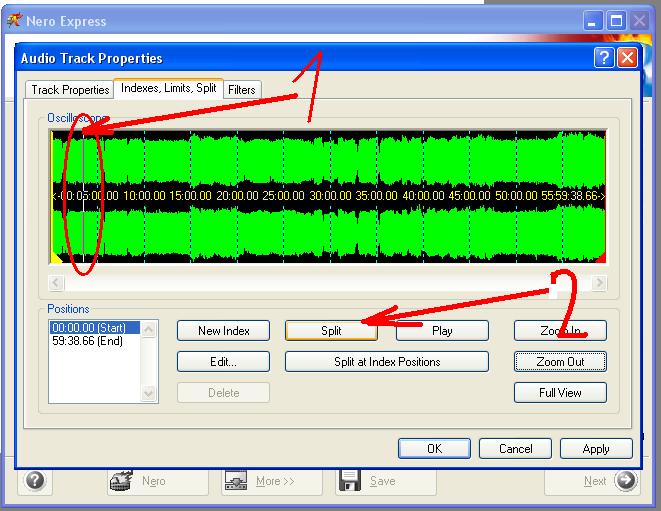Click the Next arrow in Nero Express
The width and height of the screenshot is (661, 511).
tap(626, 480)
